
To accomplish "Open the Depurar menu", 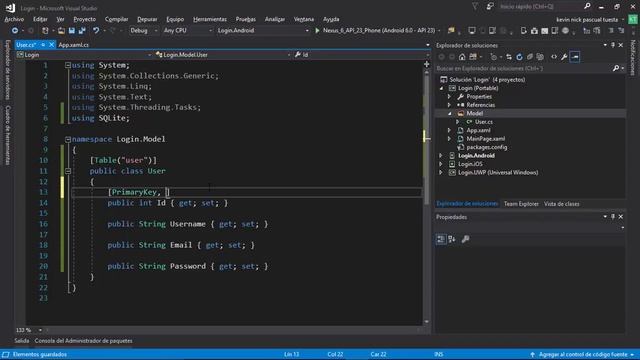I will (147, 19).
